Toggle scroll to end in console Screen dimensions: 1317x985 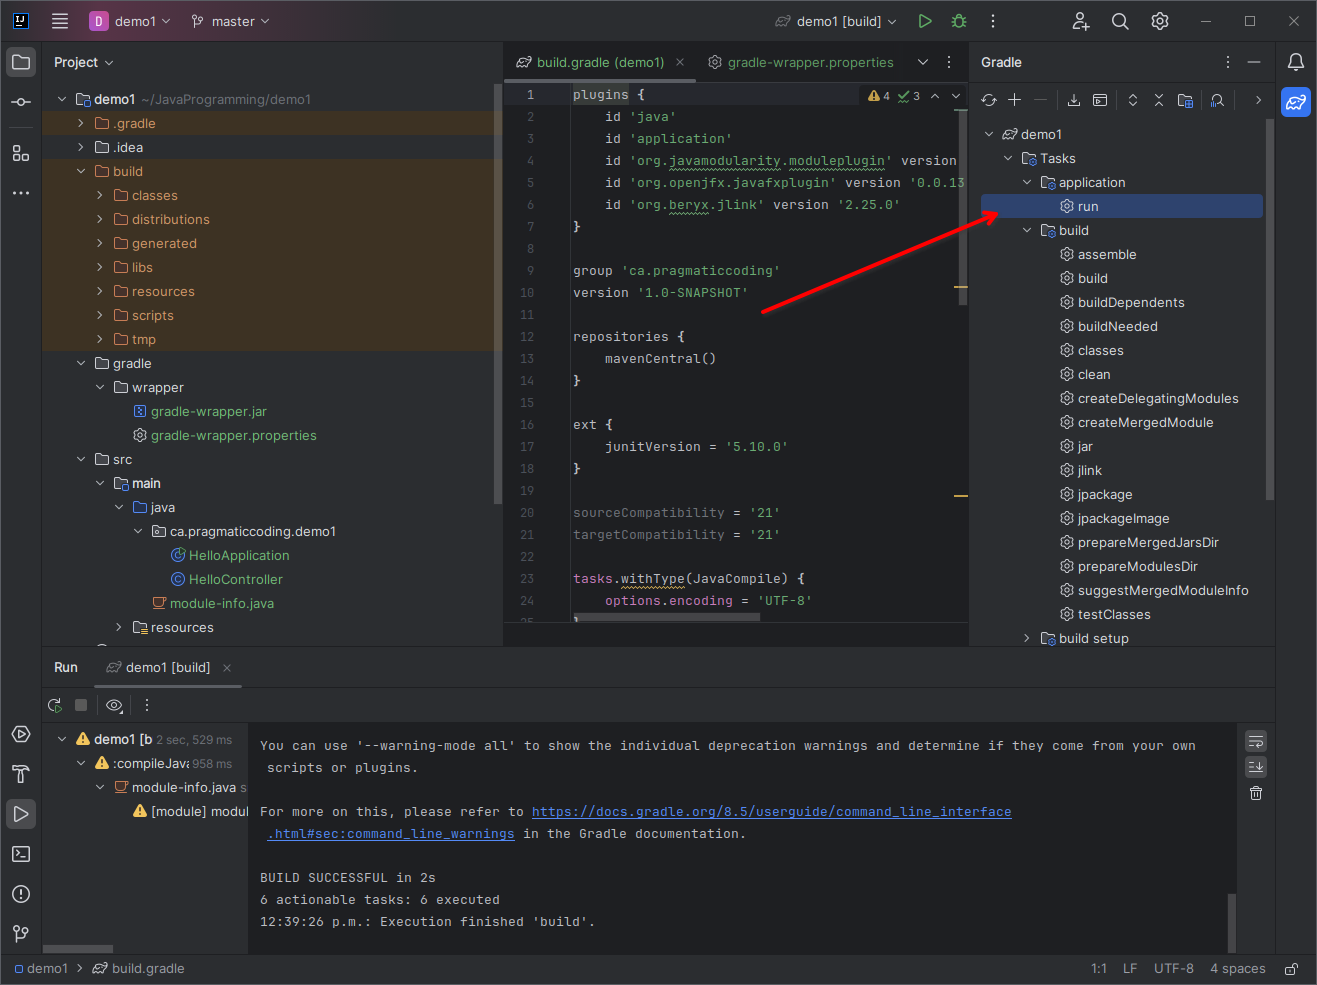point(1256,767)
